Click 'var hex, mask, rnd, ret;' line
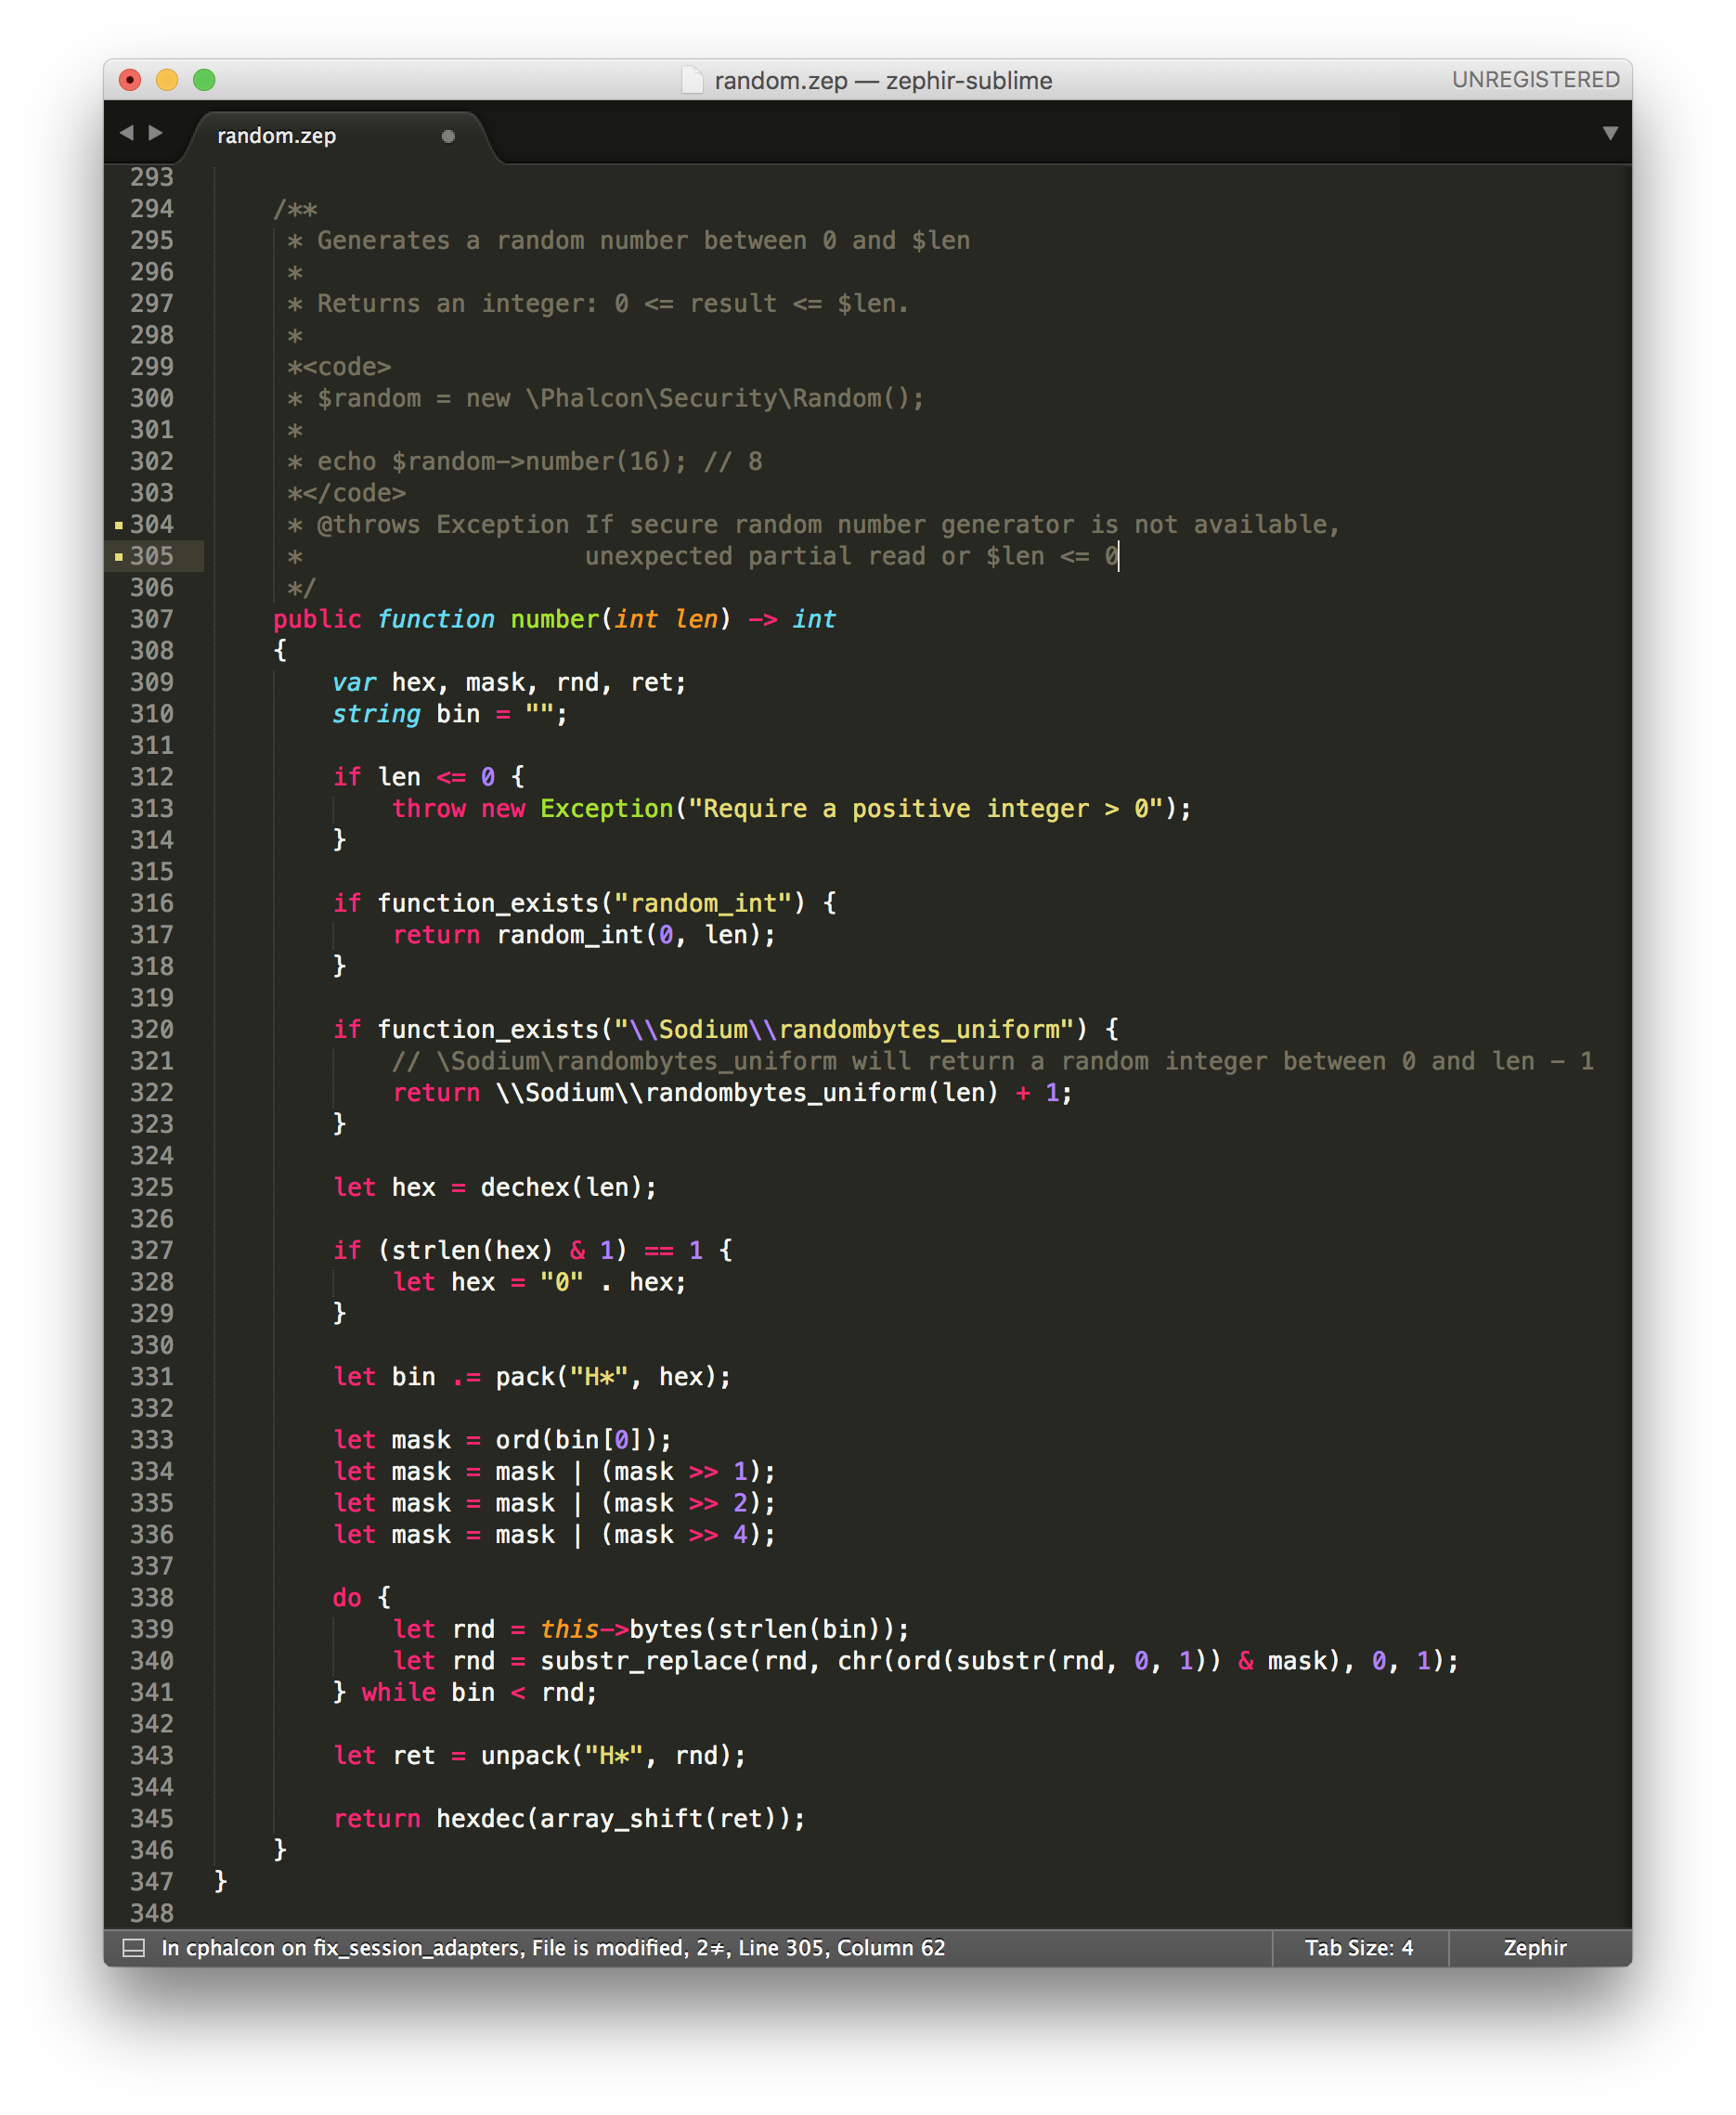 pyautogui.click(x=509, y=682)
